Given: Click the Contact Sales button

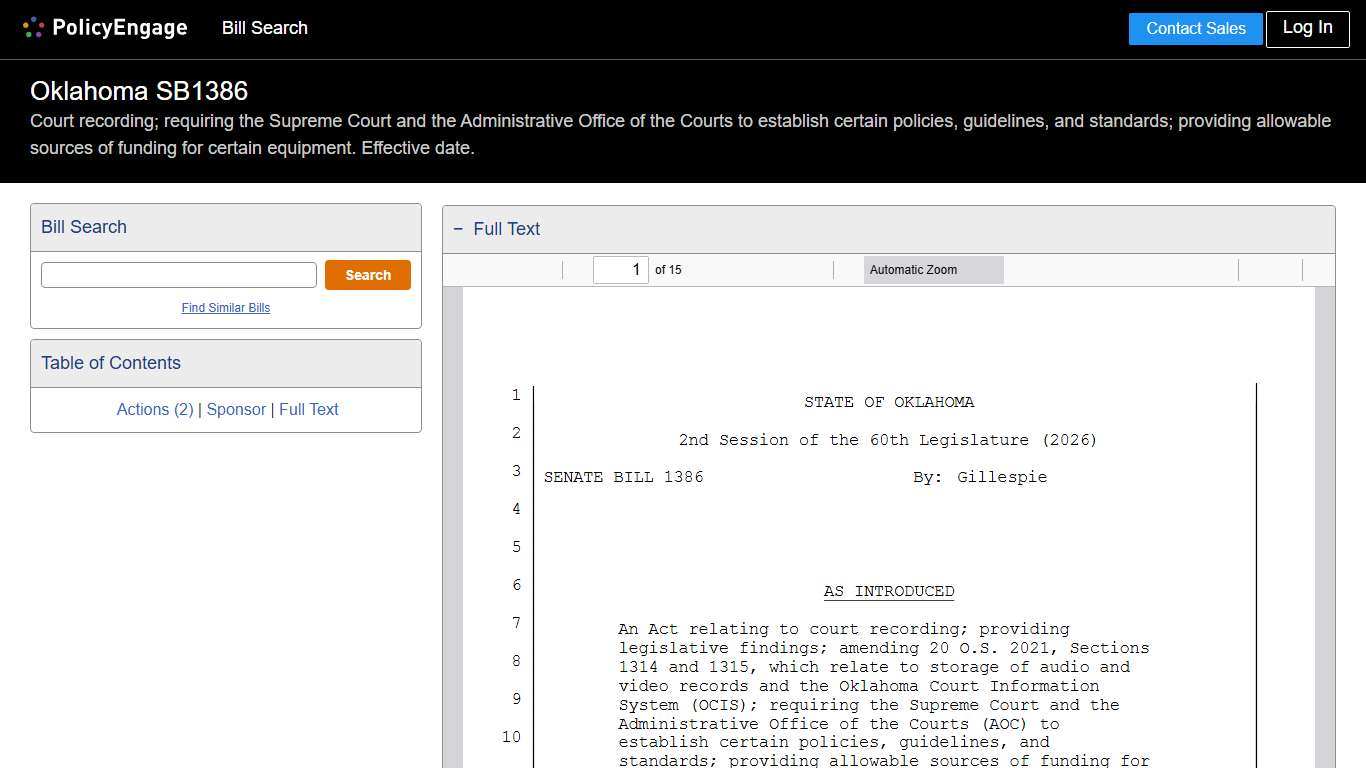Looking at the screenshot, I should (x=1195, y=28).
